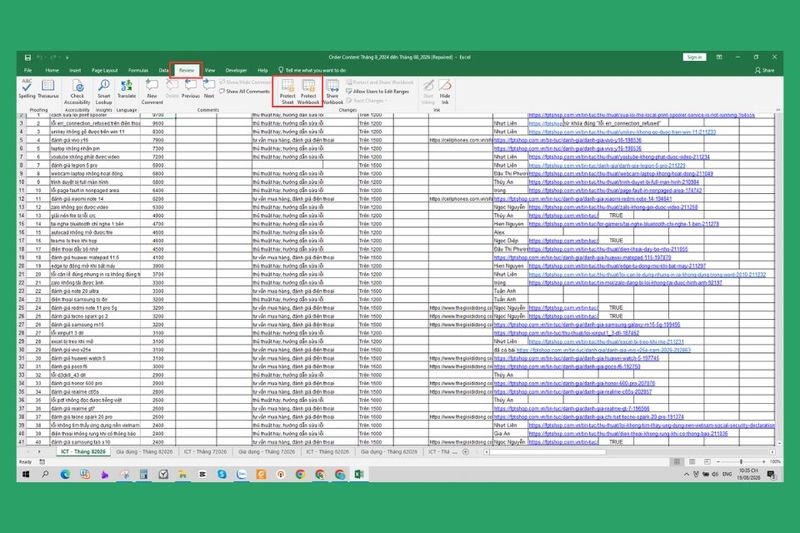
Task: Click the Sign in button
Action: pos(694,57)
